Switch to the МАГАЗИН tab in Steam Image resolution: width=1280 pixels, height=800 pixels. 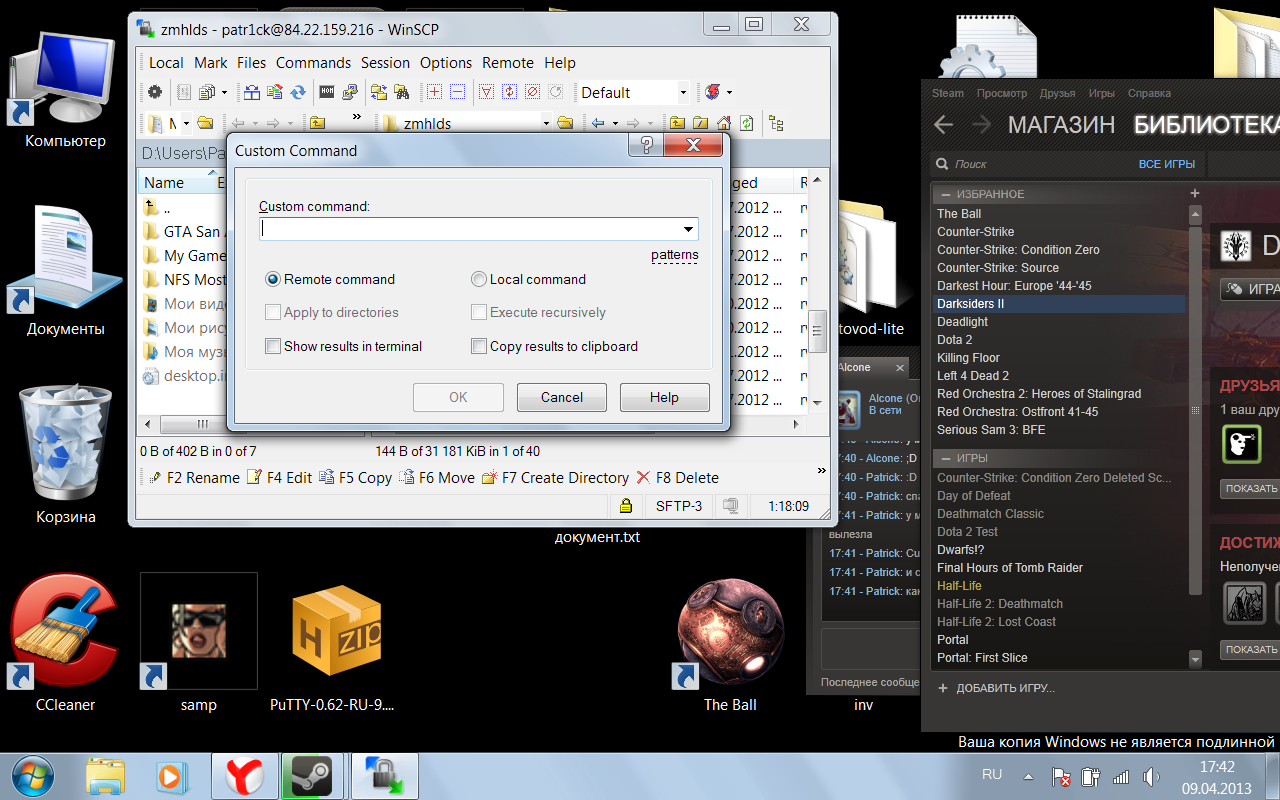pos(1061,125)
